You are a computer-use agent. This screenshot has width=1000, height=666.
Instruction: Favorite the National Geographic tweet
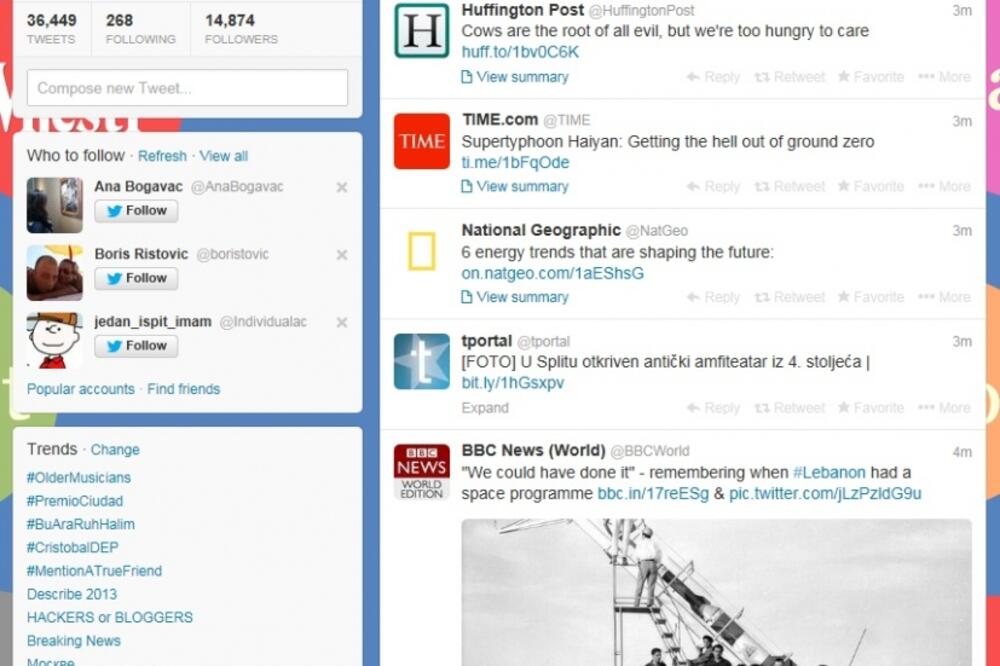tap(870, 296)
